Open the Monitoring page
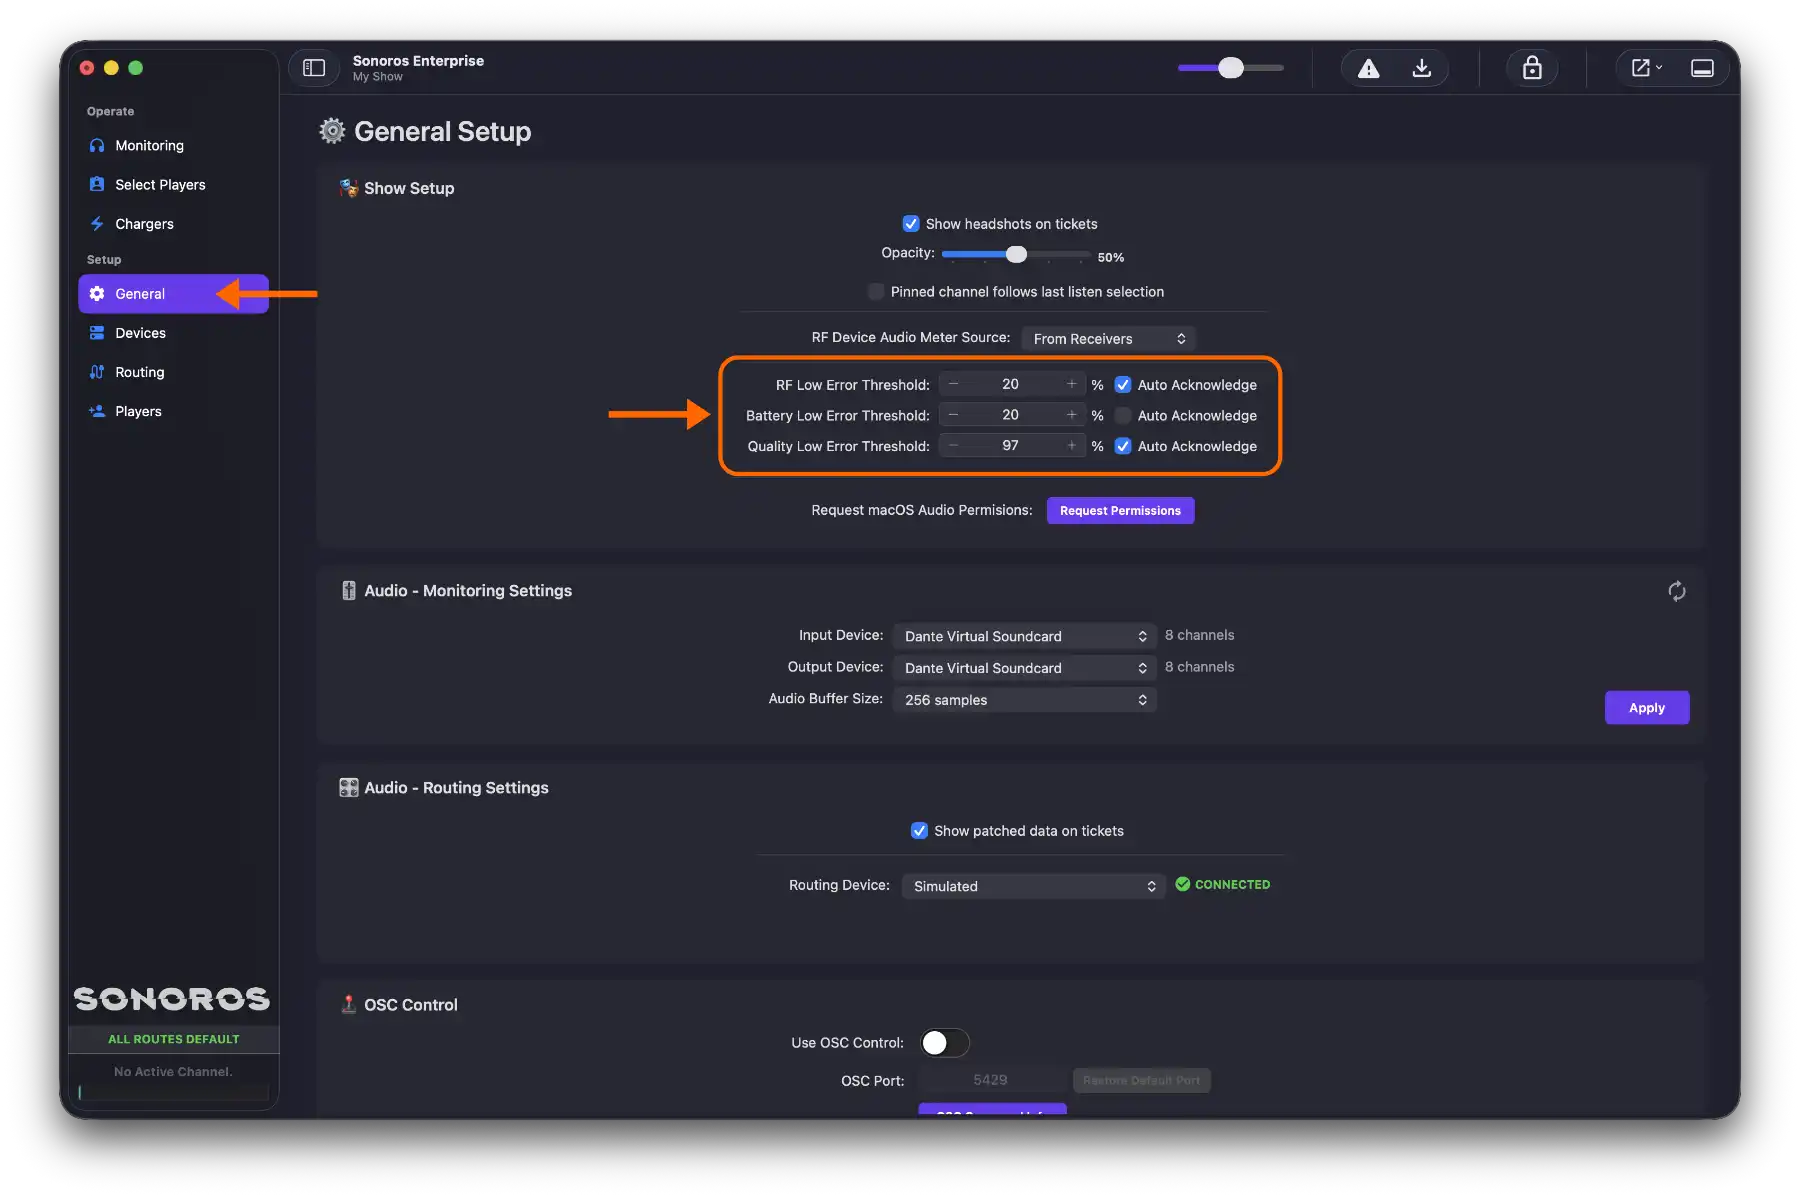The image size is (1800, 1198). click(174, 145)
